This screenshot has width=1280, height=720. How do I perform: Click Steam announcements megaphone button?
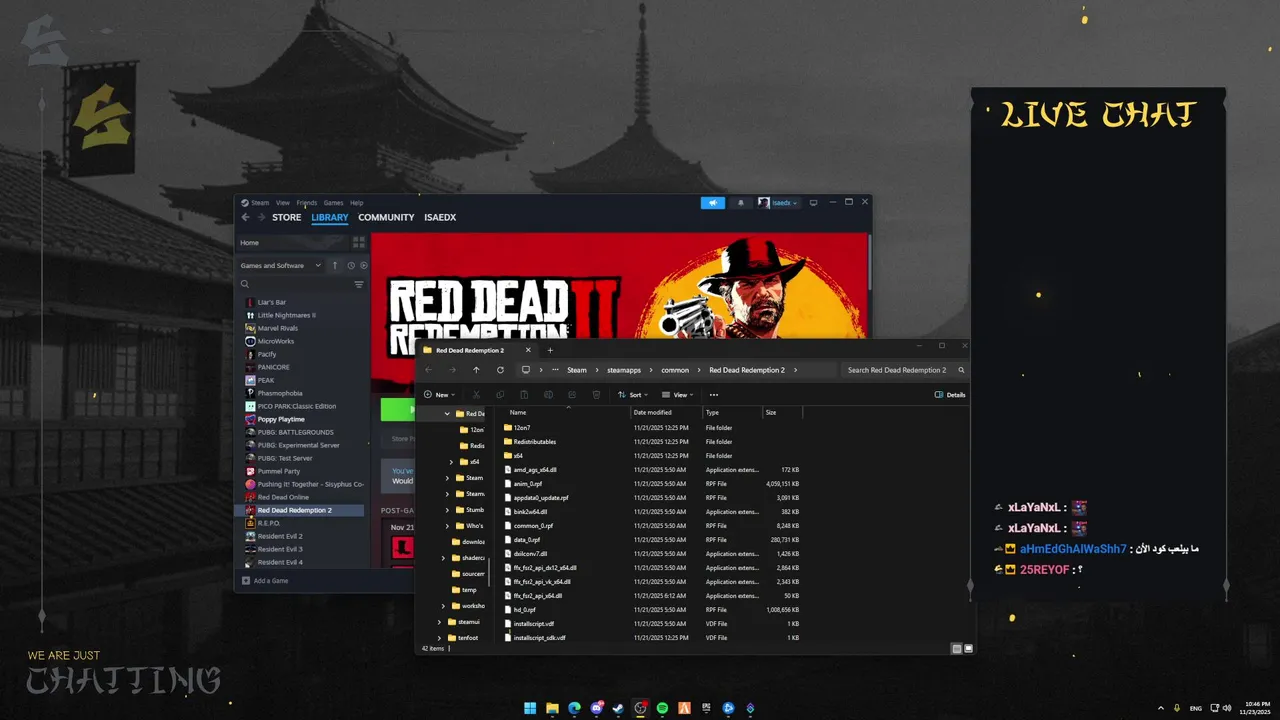tap(713, 203)
